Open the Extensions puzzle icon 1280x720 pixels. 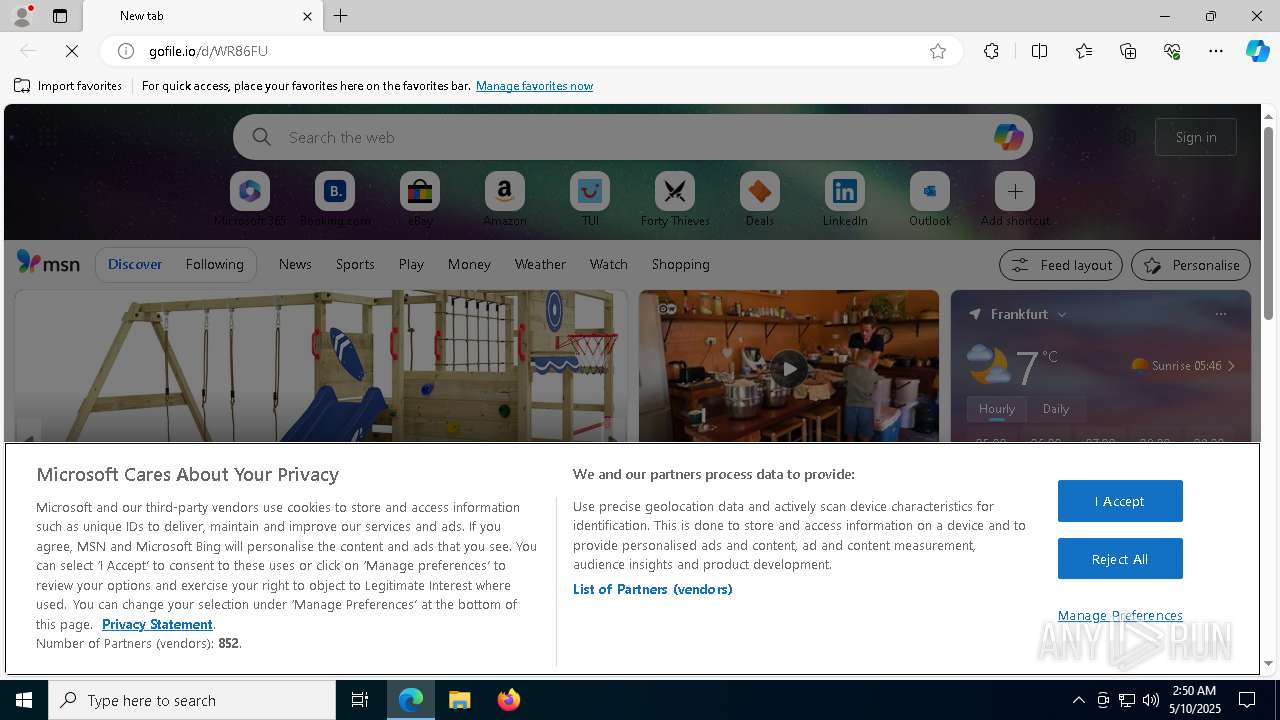[991, 51]
